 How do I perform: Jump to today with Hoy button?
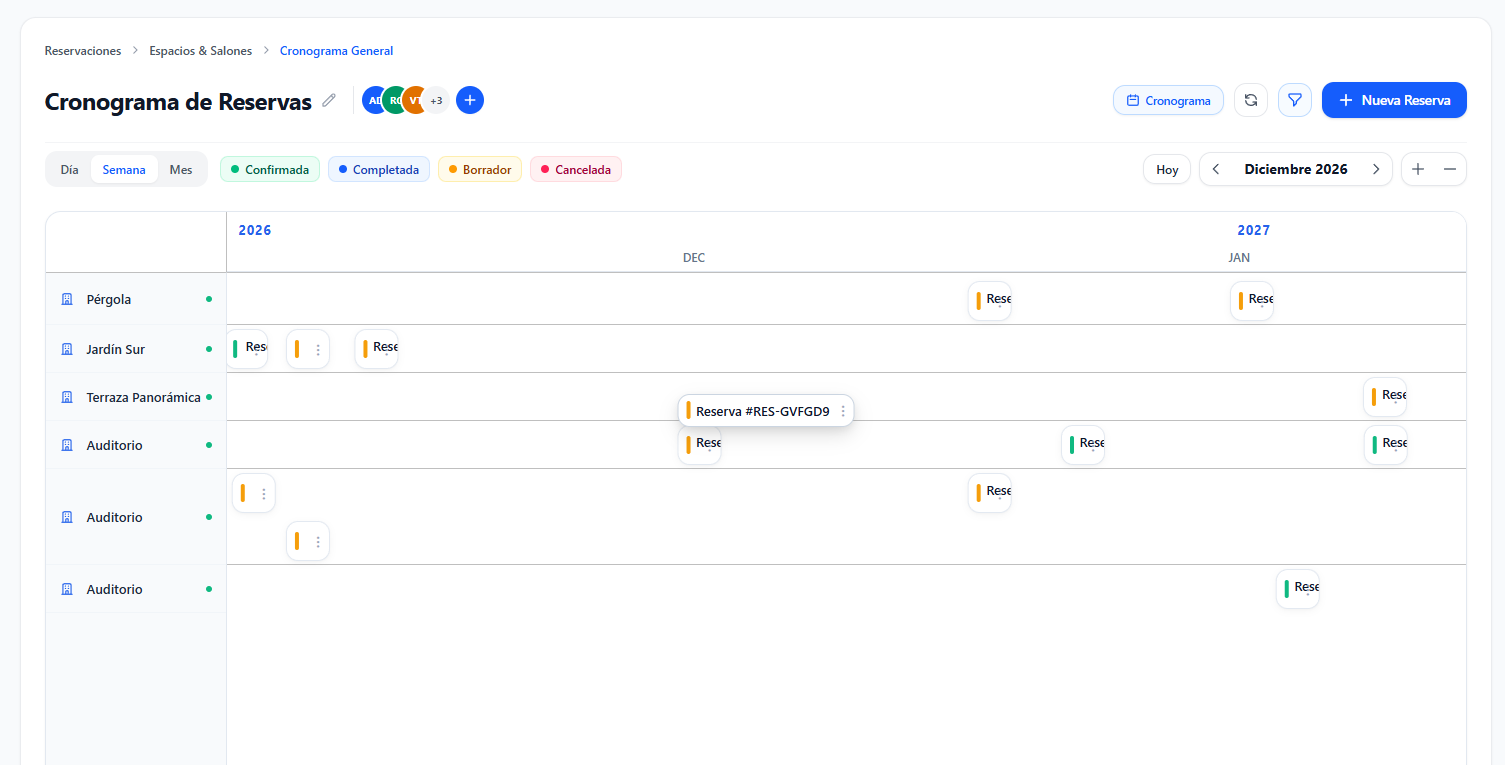coord(1167,169)
